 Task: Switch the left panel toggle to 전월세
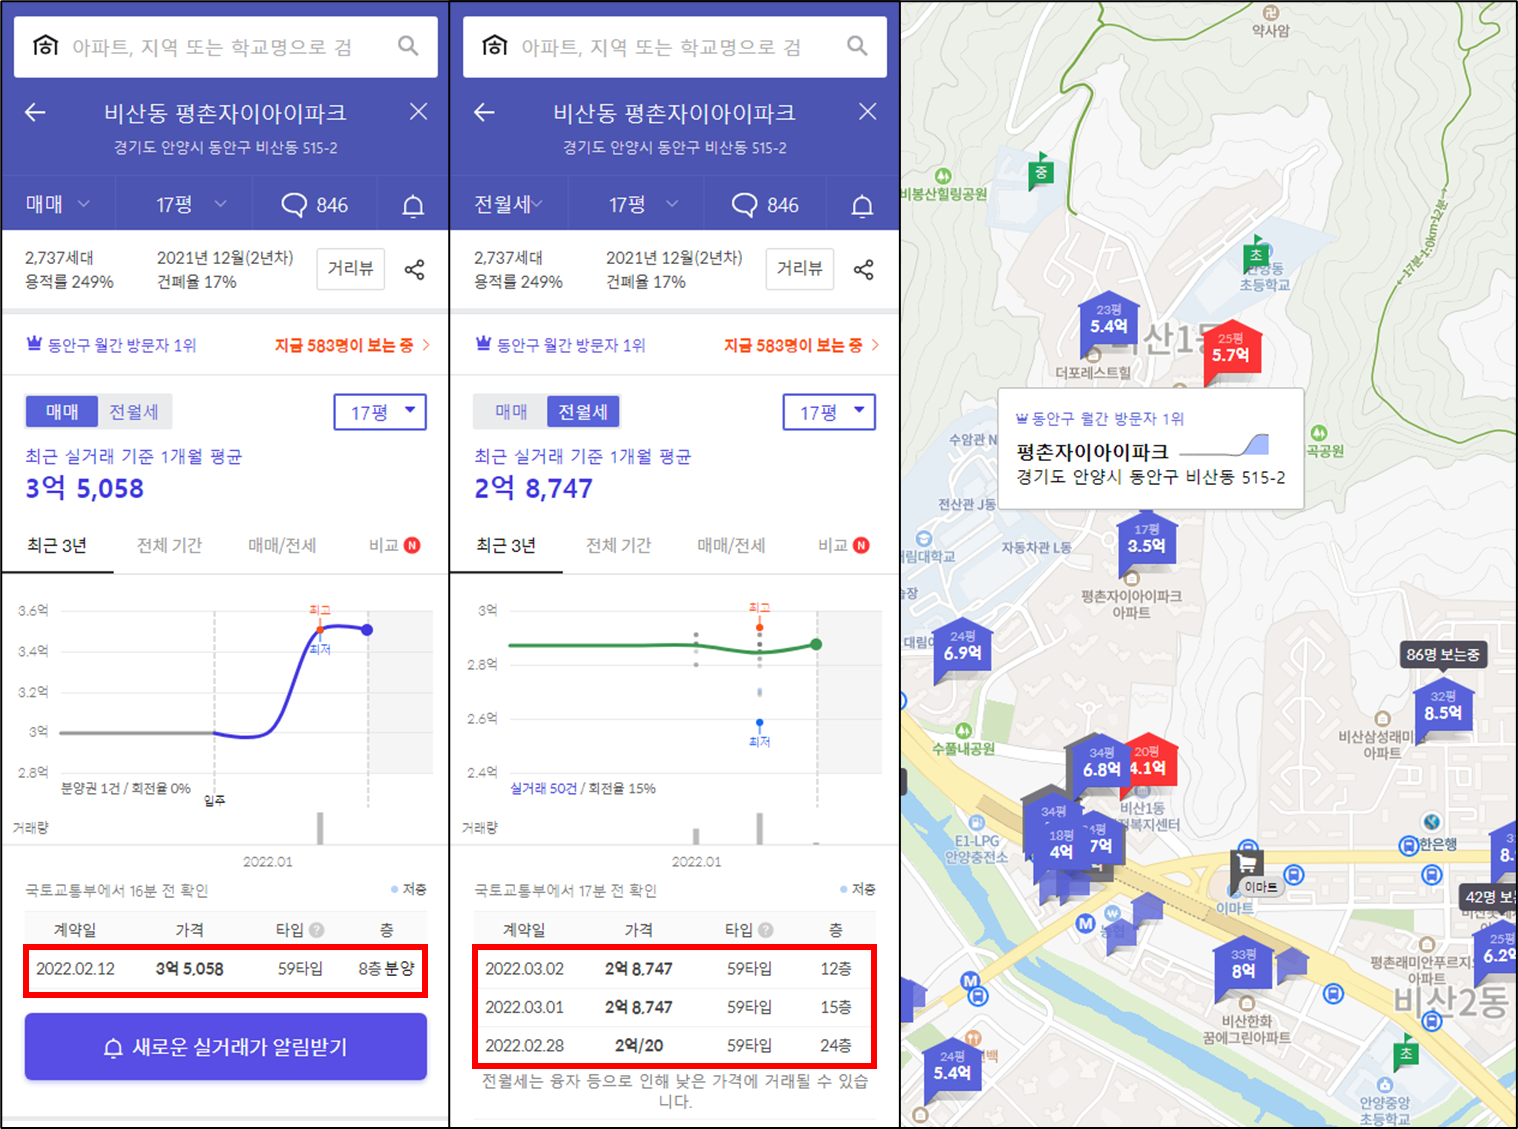click(134, 411)
